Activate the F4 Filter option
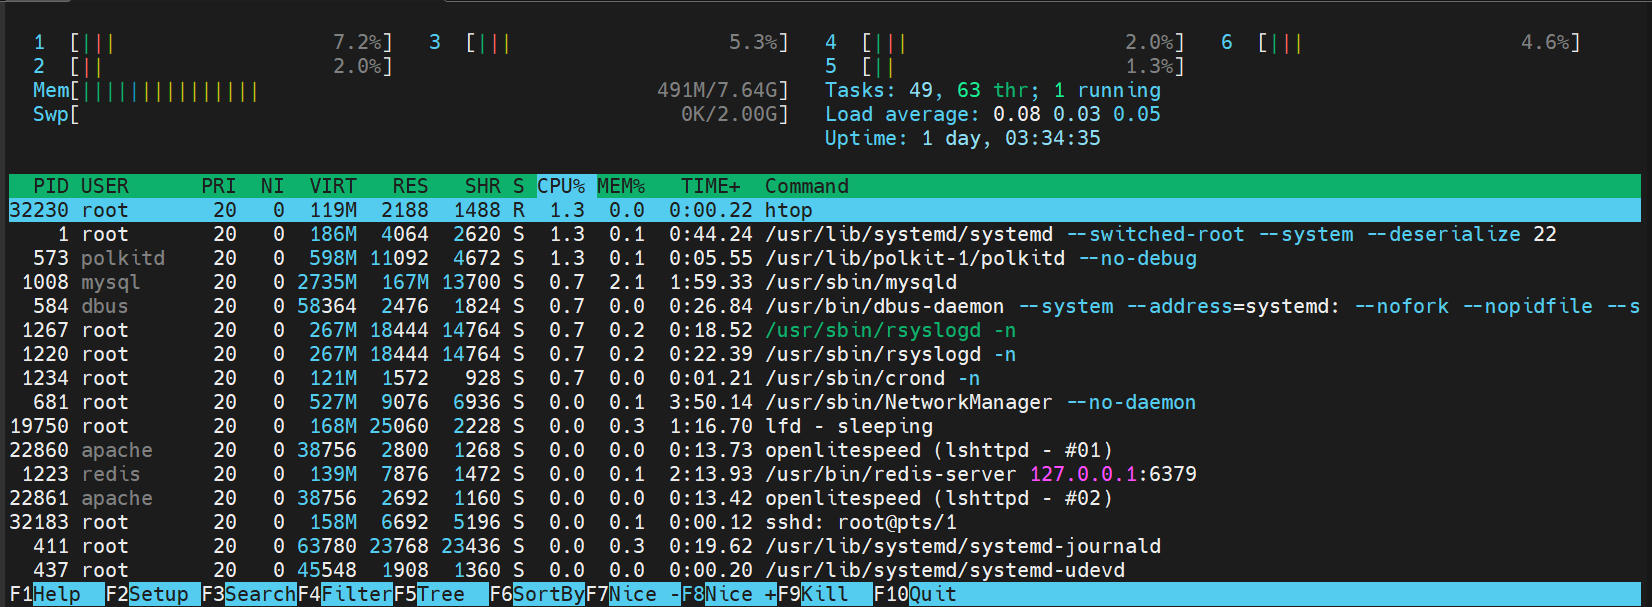1652x607 pixels. [346, 594]
